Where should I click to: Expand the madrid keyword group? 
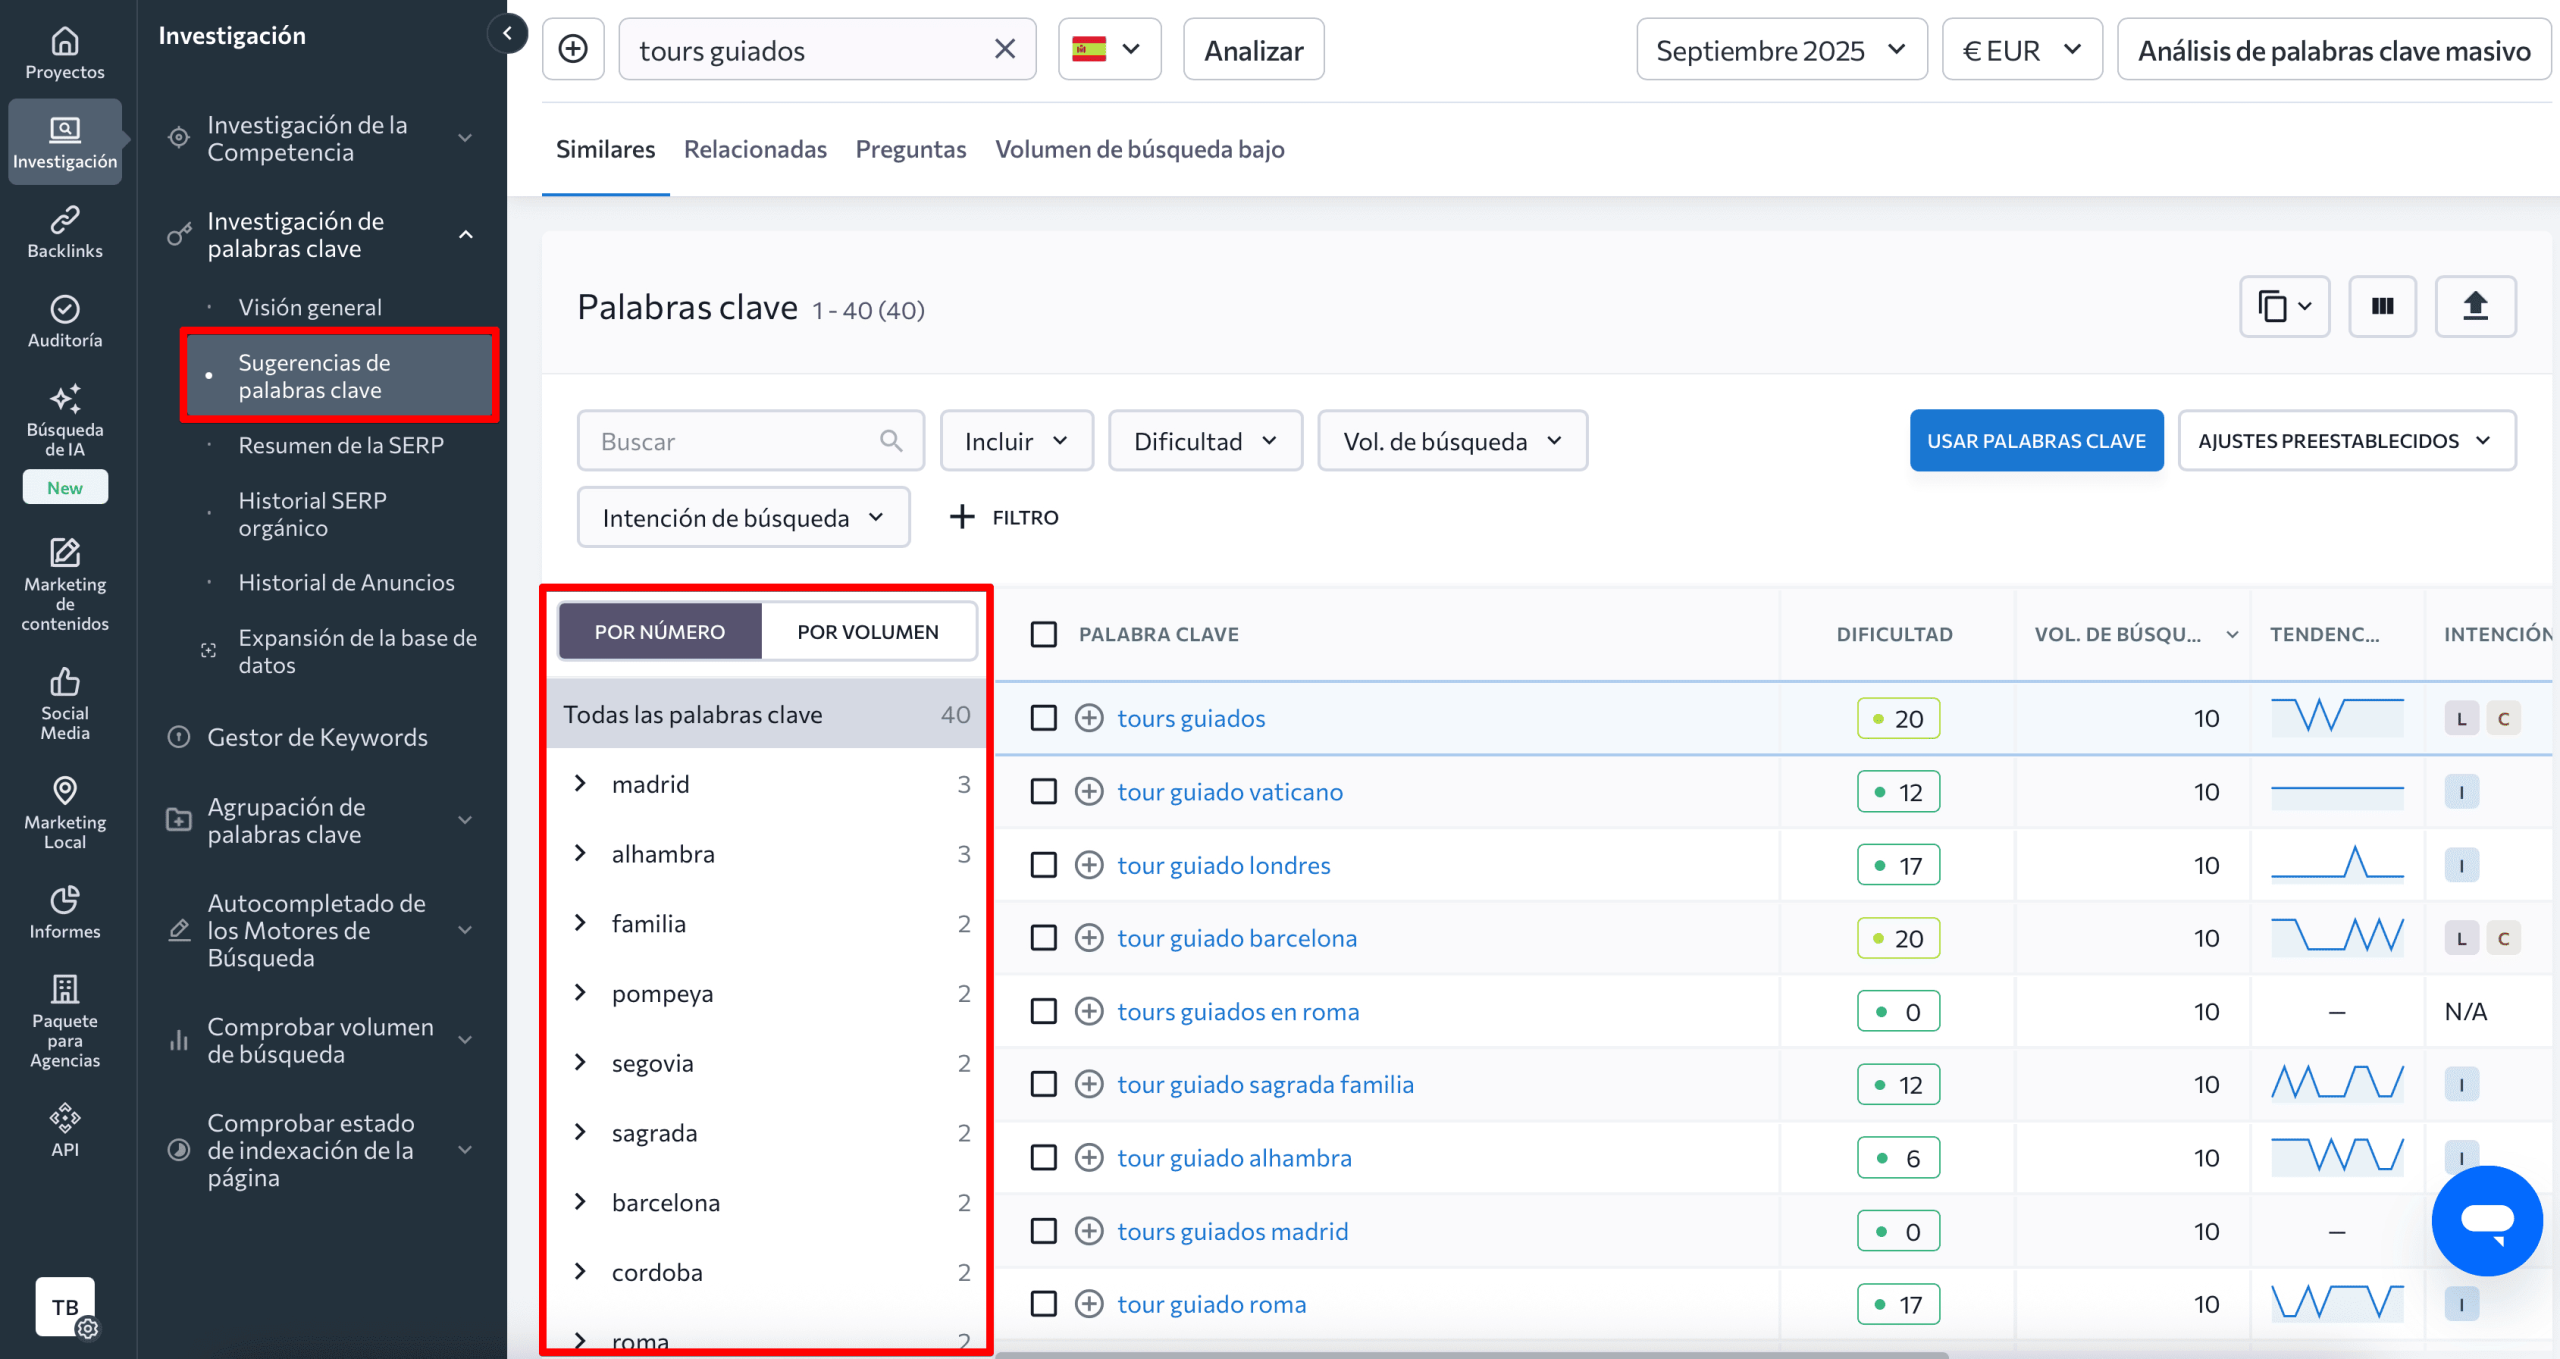(580, 783)
